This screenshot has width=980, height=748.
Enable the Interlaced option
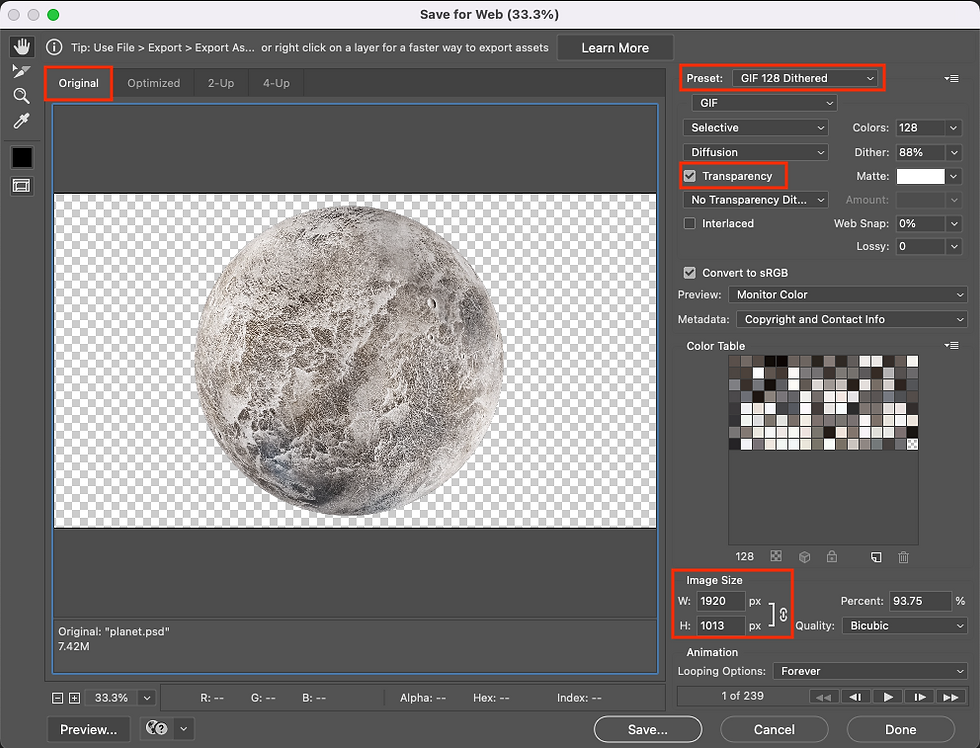[x=689, y=223]
